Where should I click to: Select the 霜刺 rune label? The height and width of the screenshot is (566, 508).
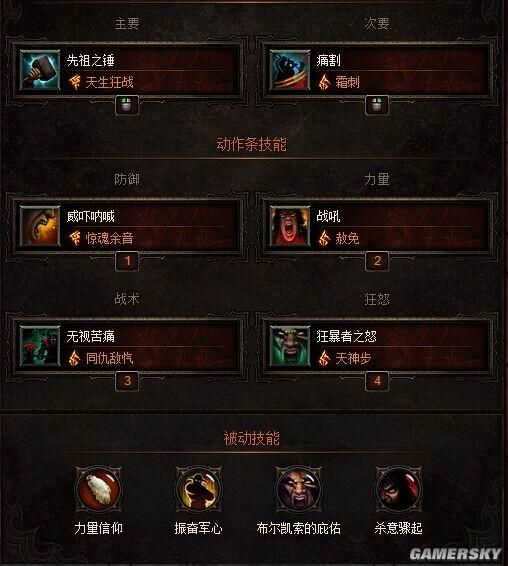pyautogui.click(x=347, y=82)
